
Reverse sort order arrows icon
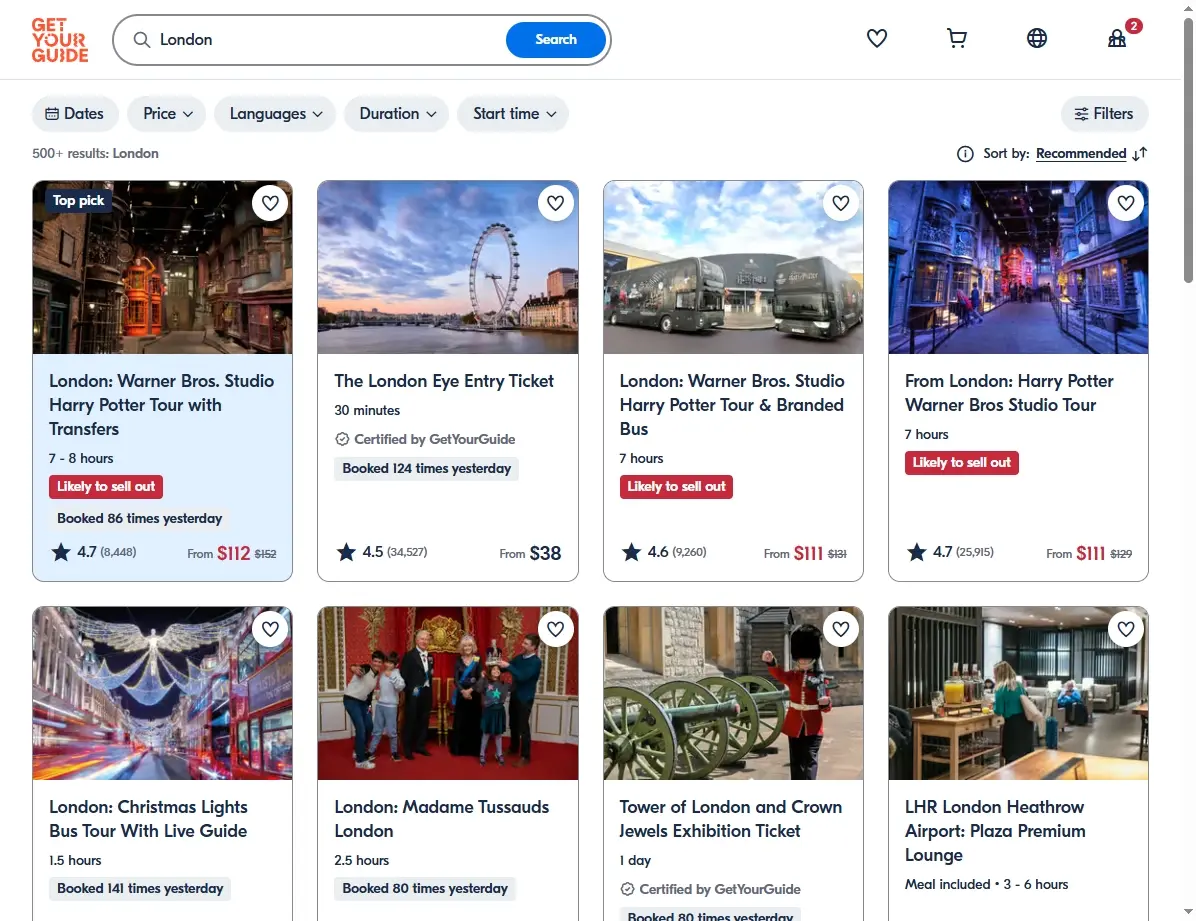point(1140,154)
